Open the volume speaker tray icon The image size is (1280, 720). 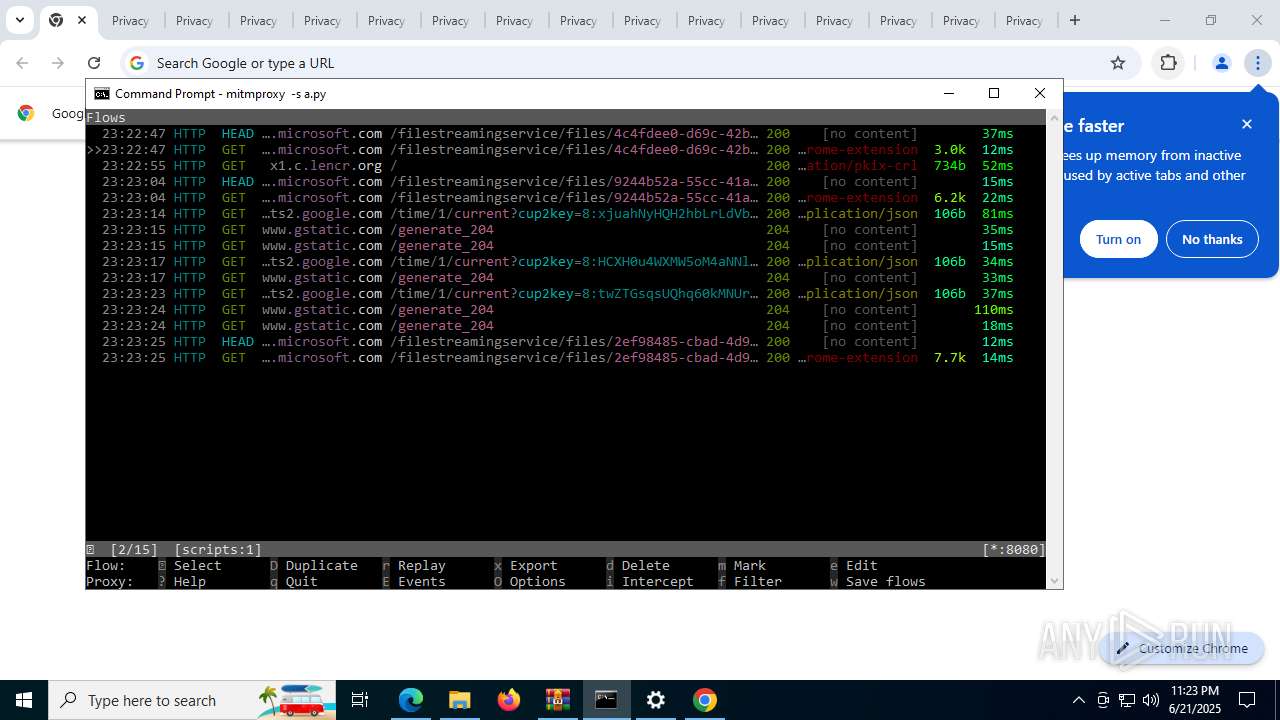1150,700
